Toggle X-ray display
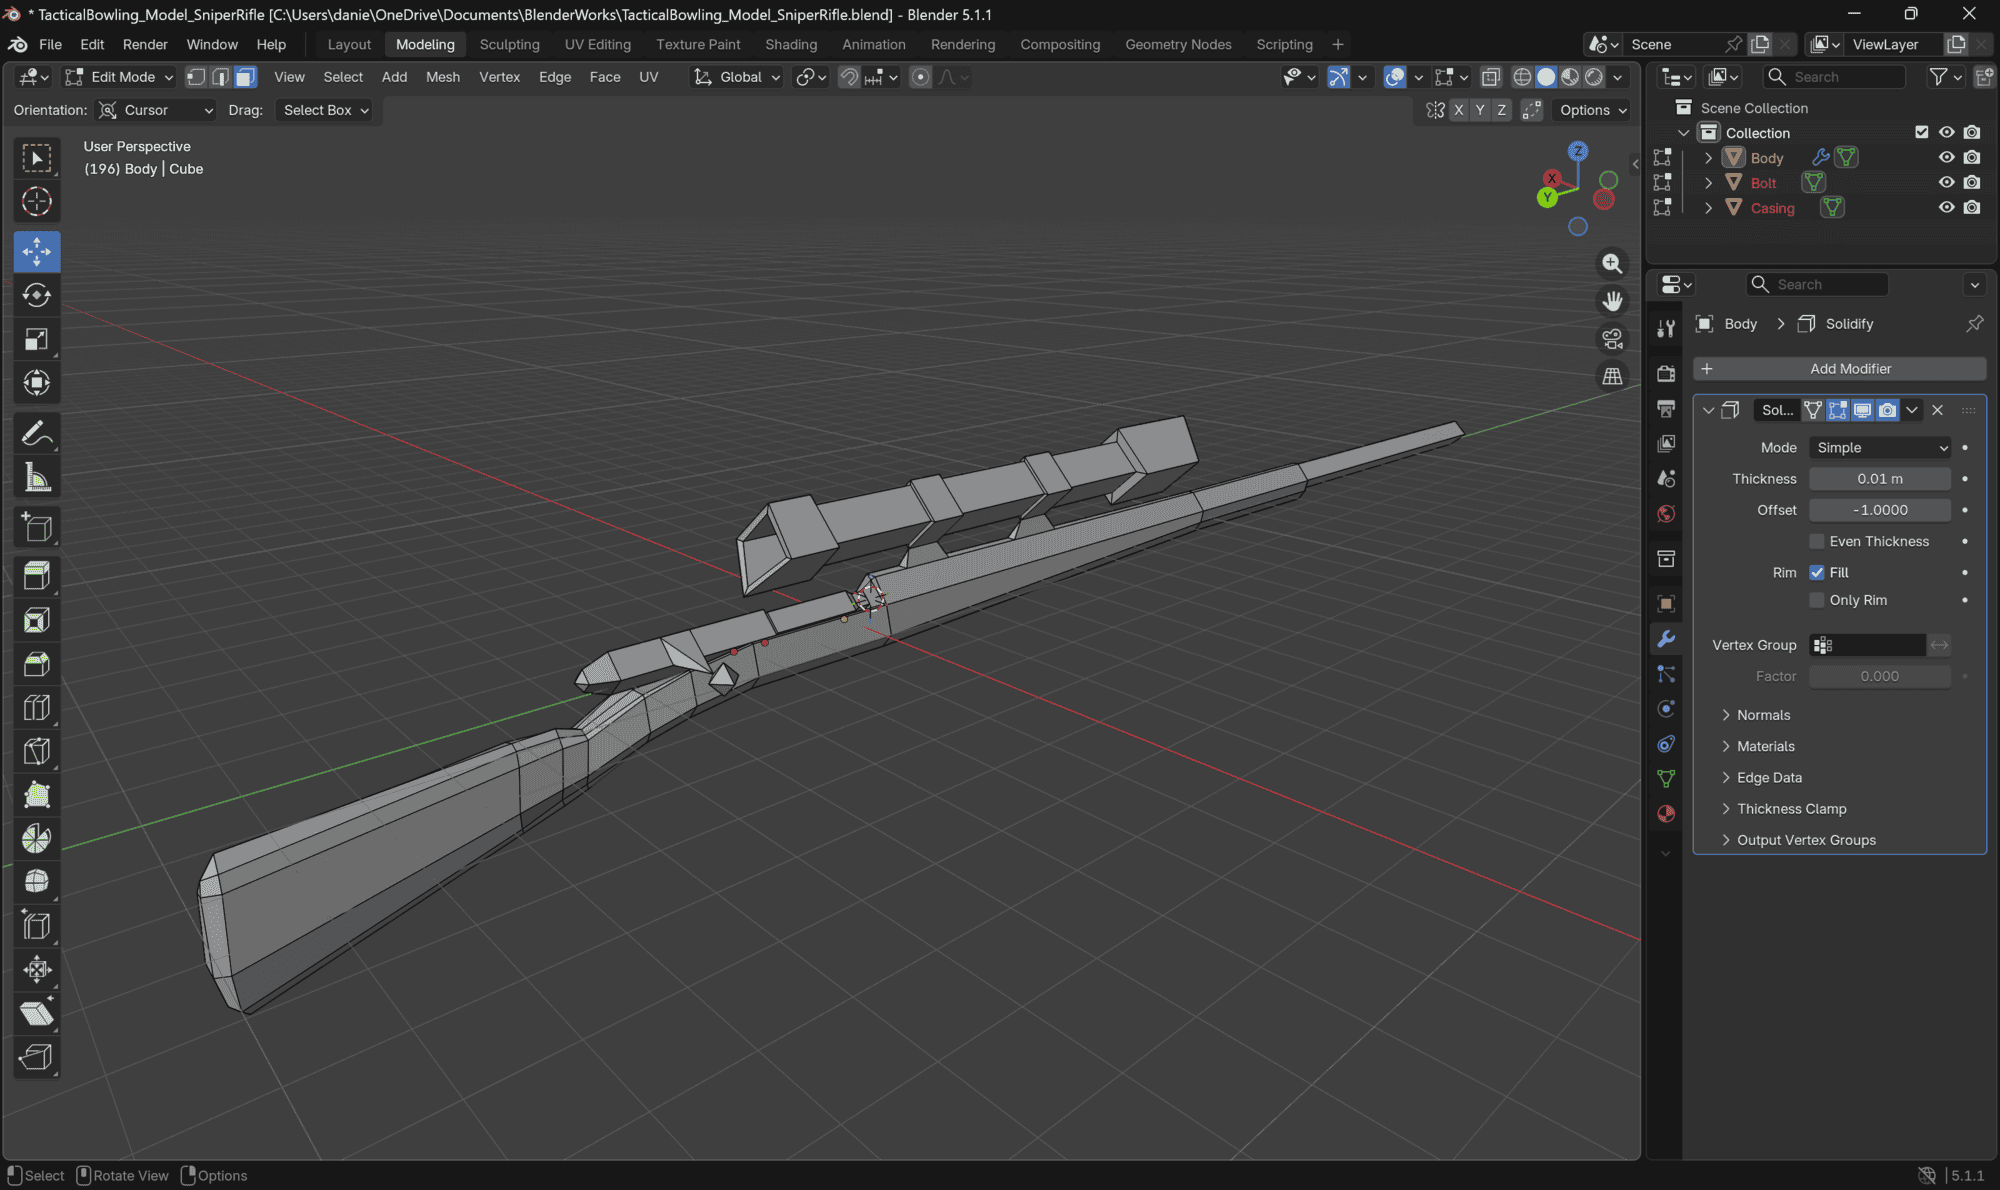Viewport: 2000px width, 1190px height. (x=1490, y=77)
